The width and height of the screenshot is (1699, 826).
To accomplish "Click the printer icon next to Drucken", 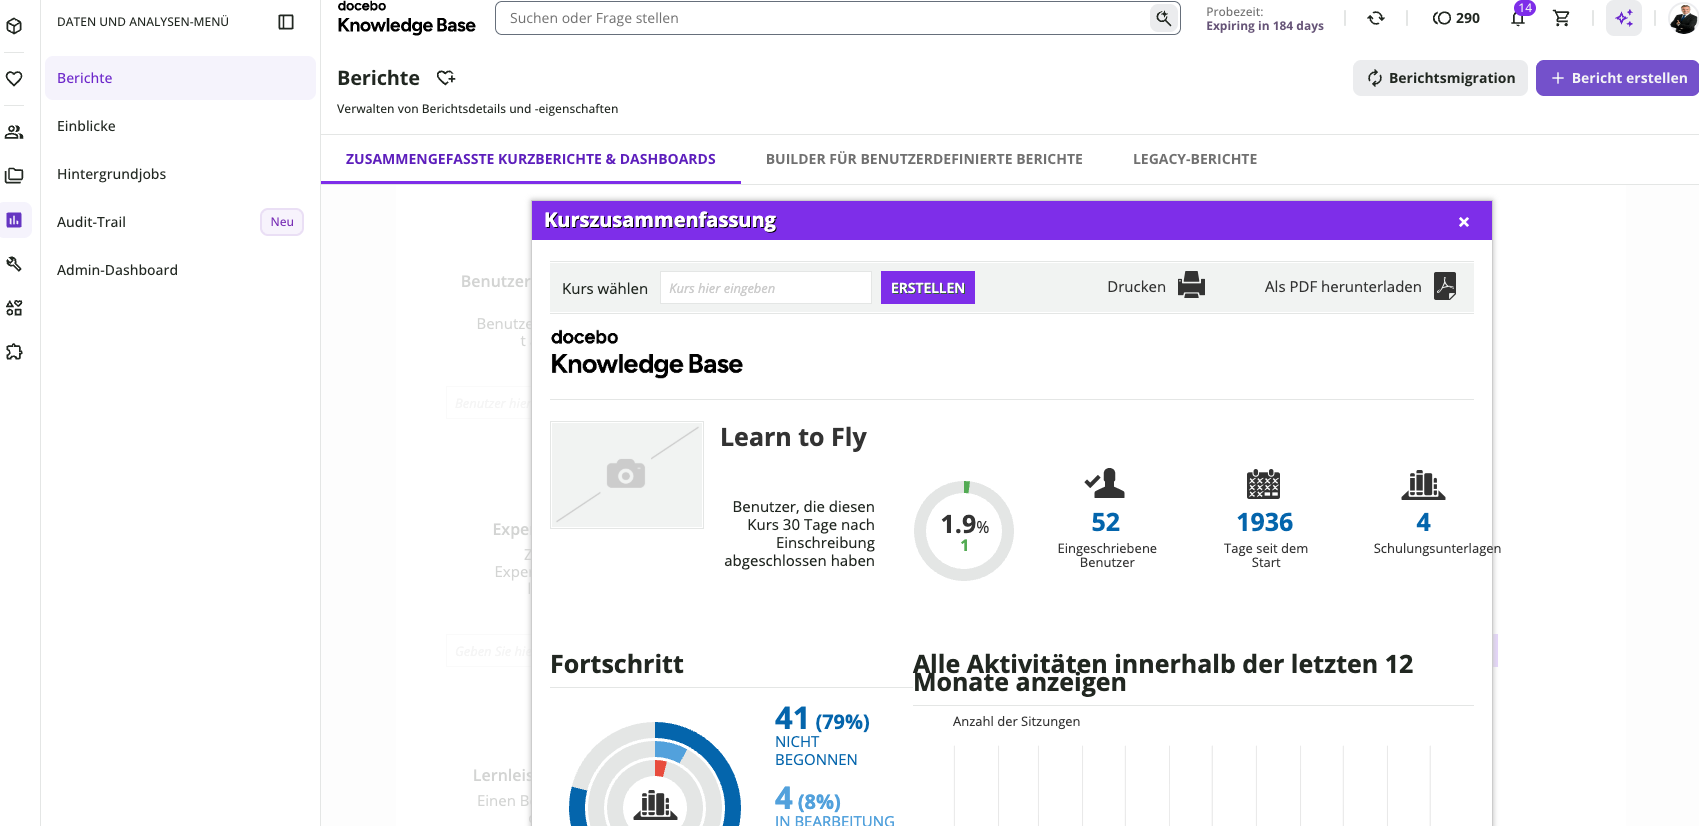I will pyautogui.click(x=1191, y=286).
